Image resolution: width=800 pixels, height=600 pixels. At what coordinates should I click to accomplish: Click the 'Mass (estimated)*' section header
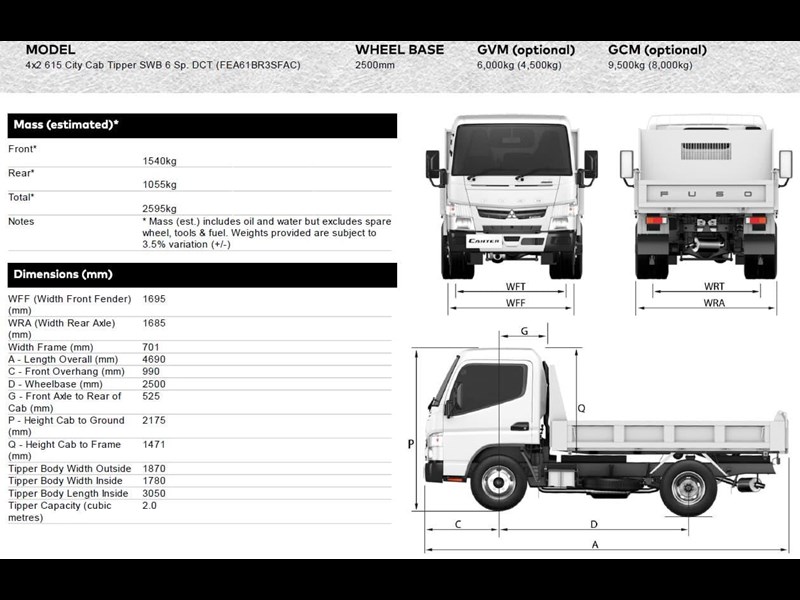[x=202, y=126]
